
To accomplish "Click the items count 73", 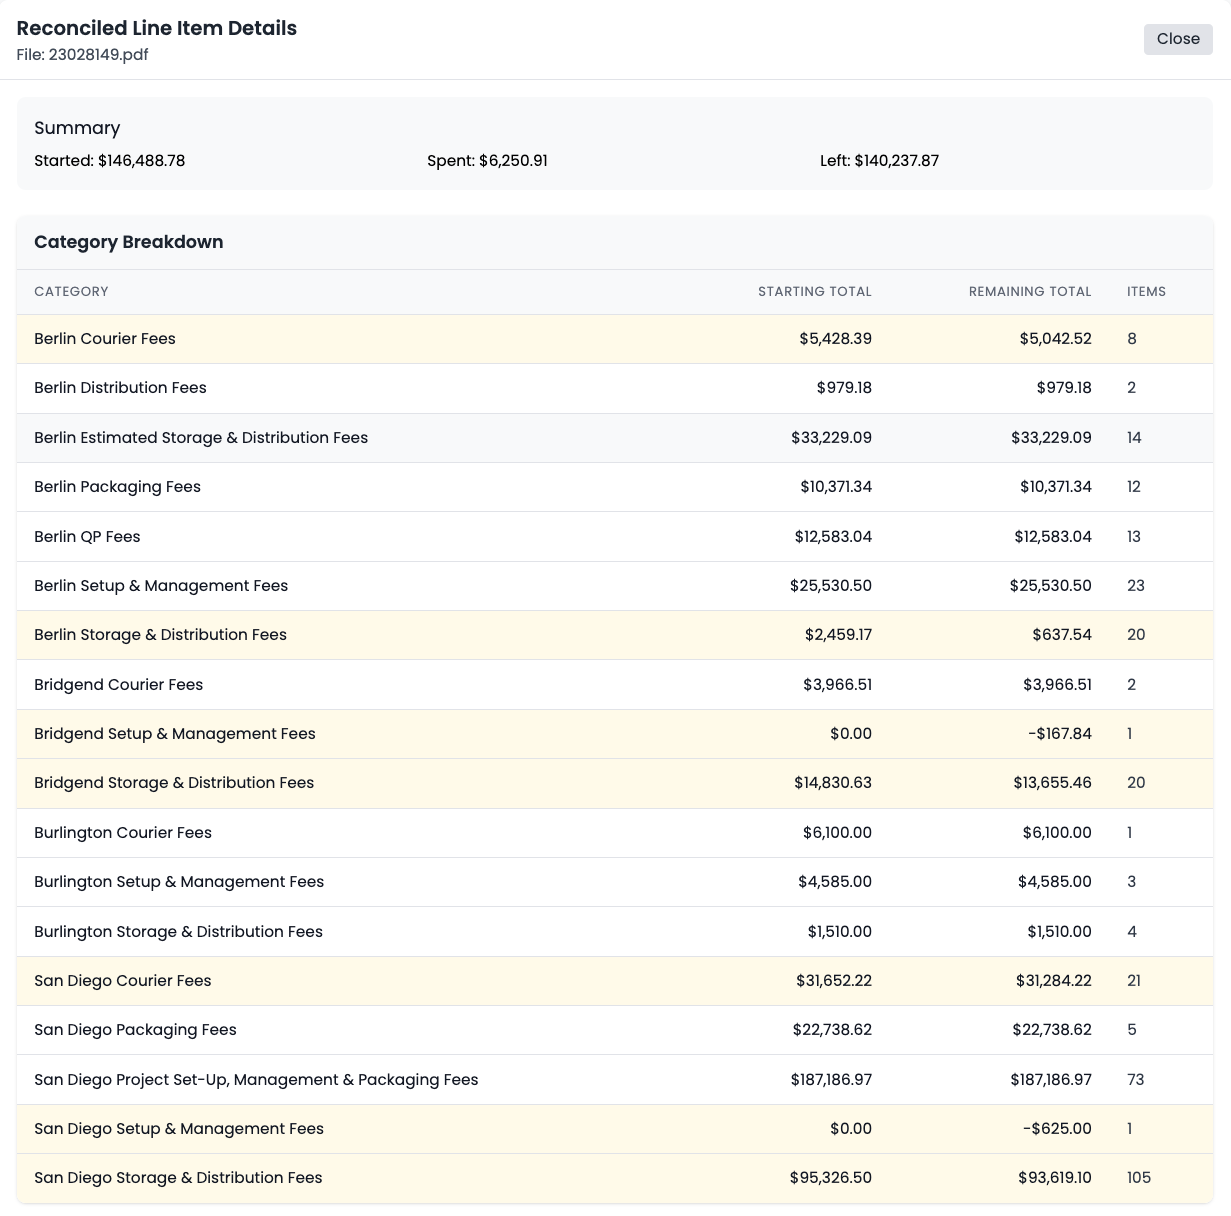I will (1136, 1080).
